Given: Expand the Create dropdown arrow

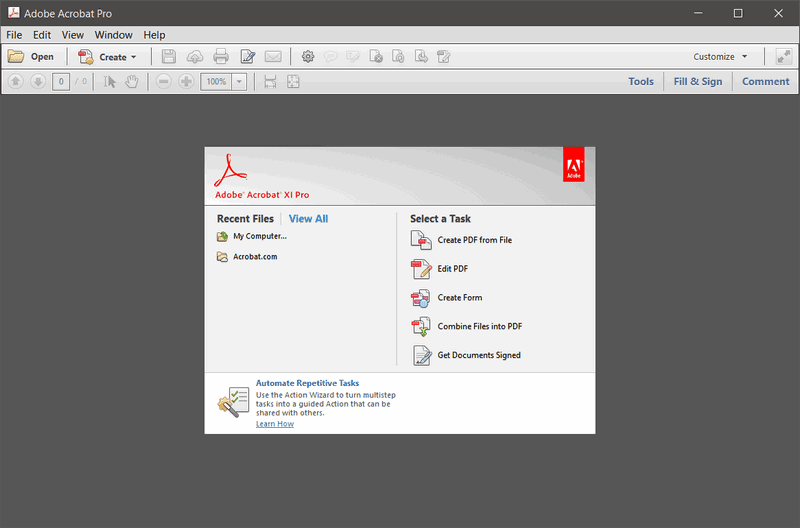Looking at the screenshot, I should click(x=134, y=57).
